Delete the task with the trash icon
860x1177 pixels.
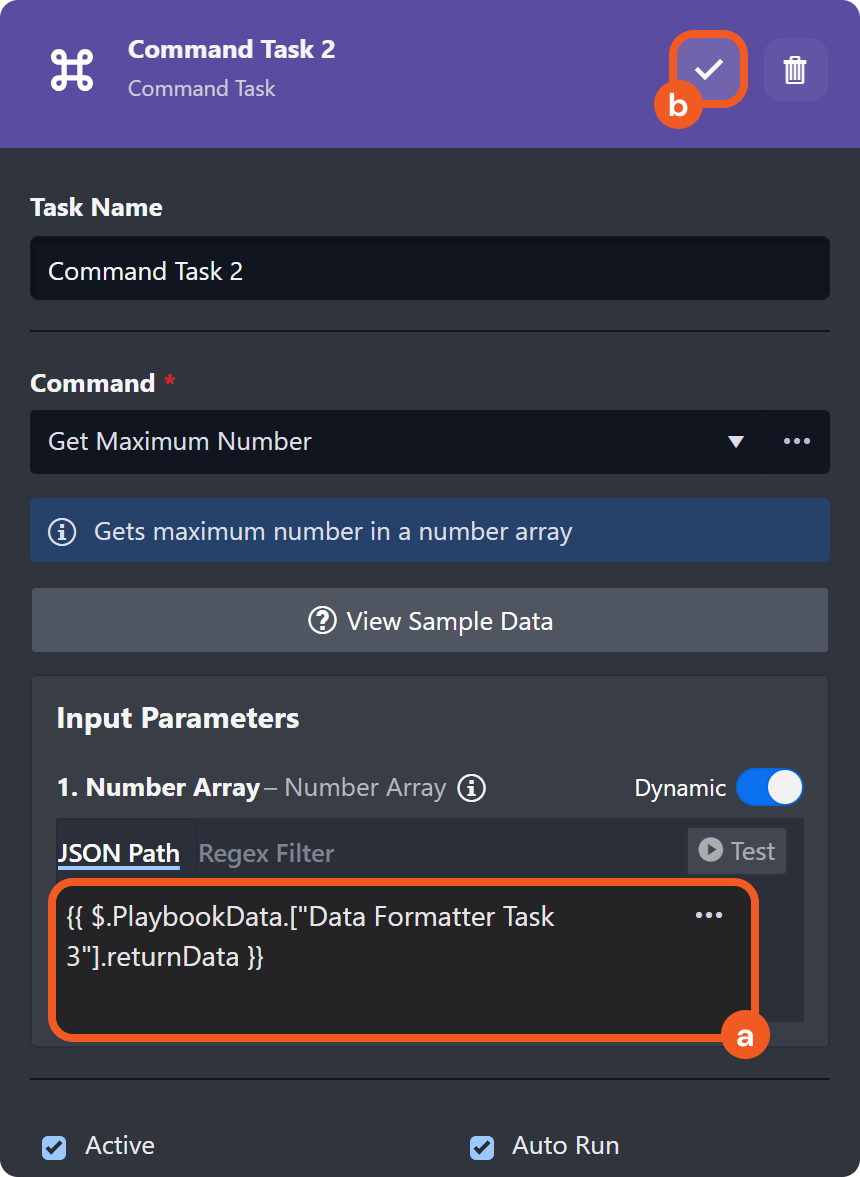(x=795, y=70)
